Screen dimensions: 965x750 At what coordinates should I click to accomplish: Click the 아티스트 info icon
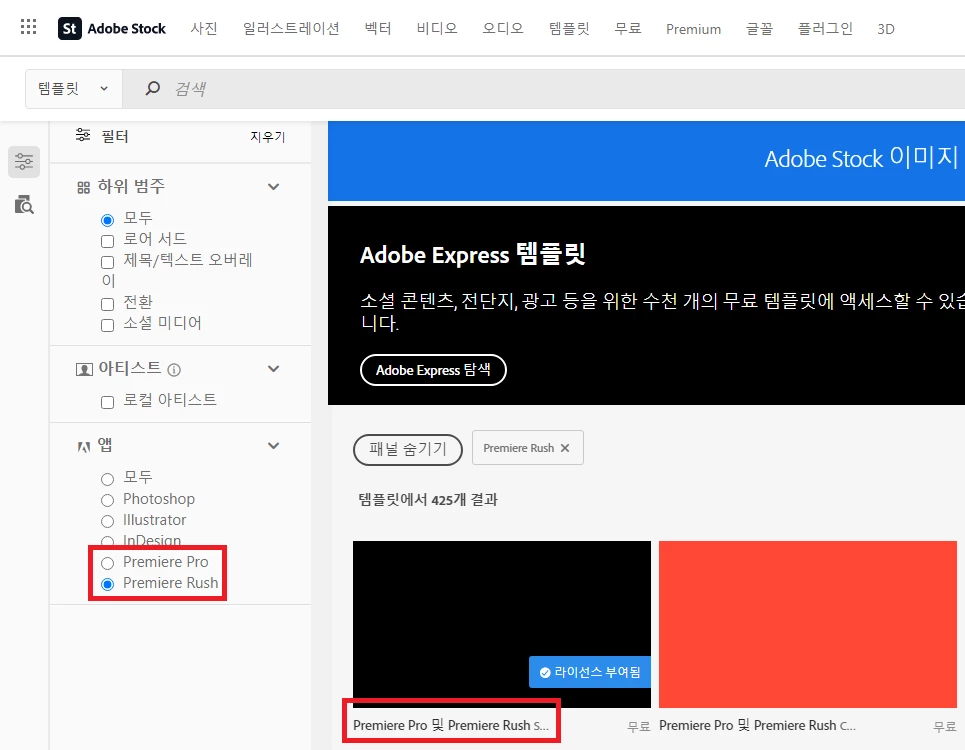(174, 370)
